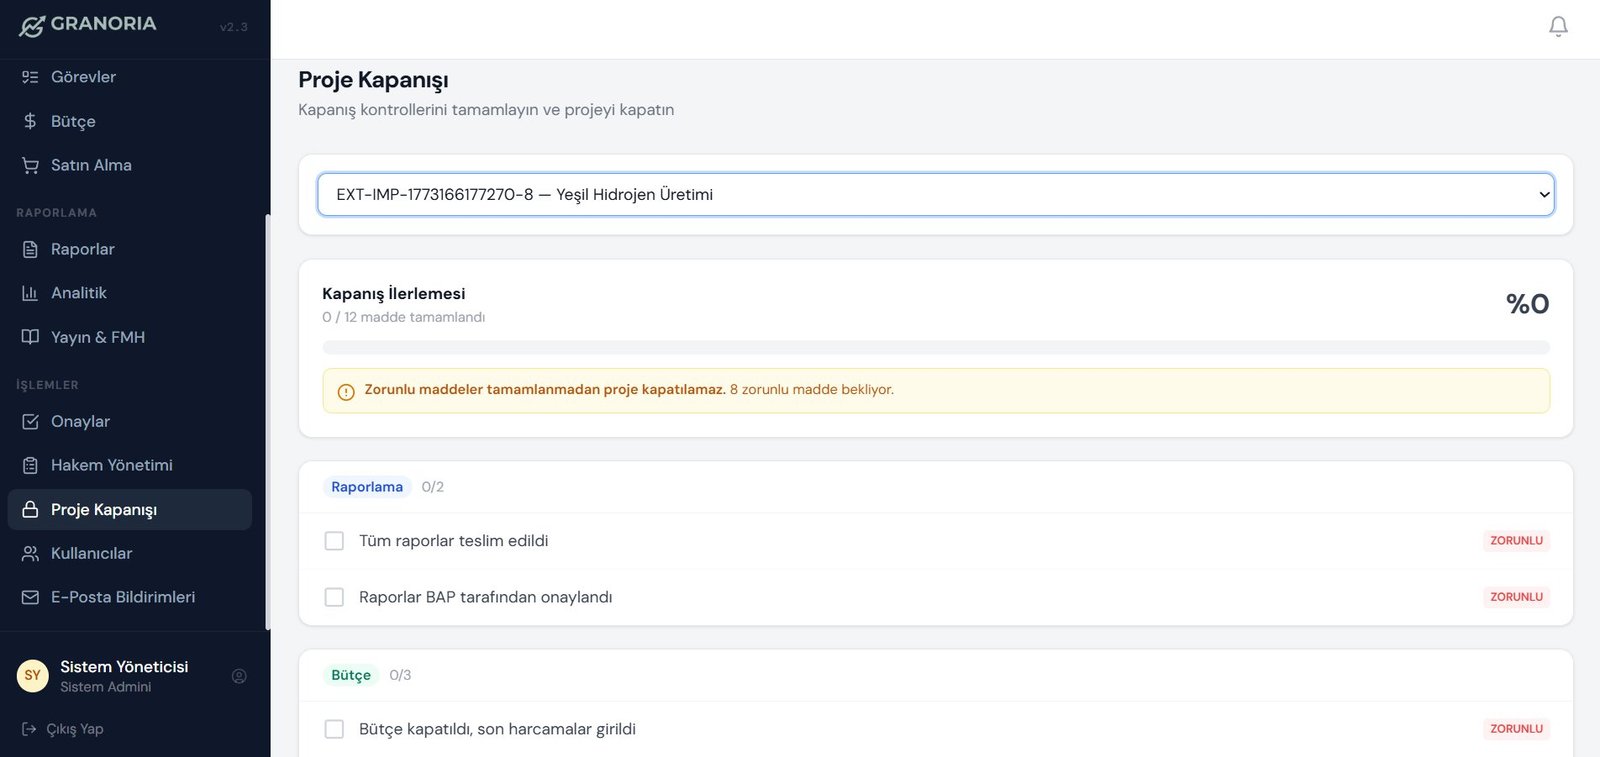Tick 'Raporlar BAP tarafından onaylandı' checkbox

(x=334, y=597)
